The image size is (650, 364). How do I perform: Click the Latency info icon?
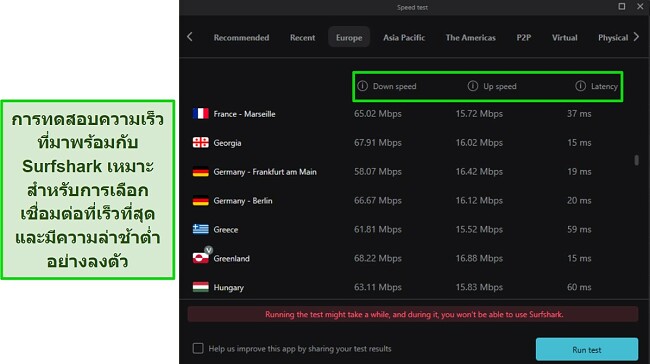pyautogui.click(x=580, y=86)
